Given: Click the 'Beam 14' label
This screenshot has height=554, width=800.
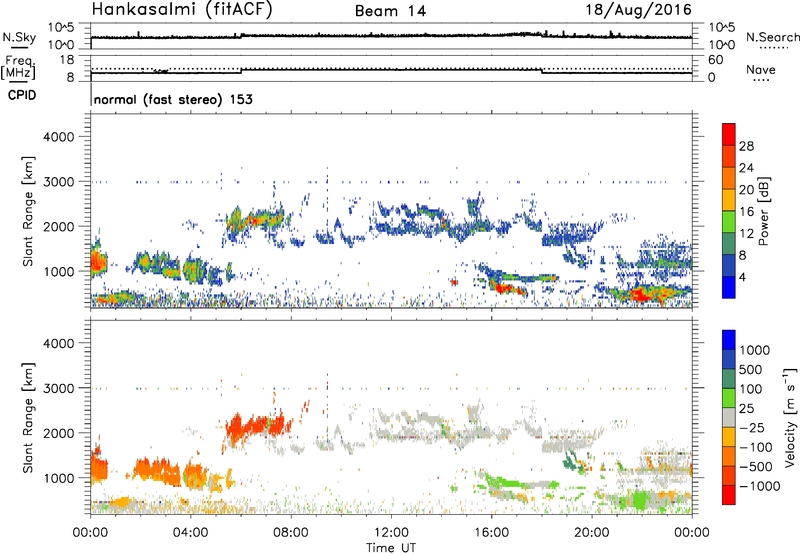Looking at the screenshot, I should pos(390,11).
